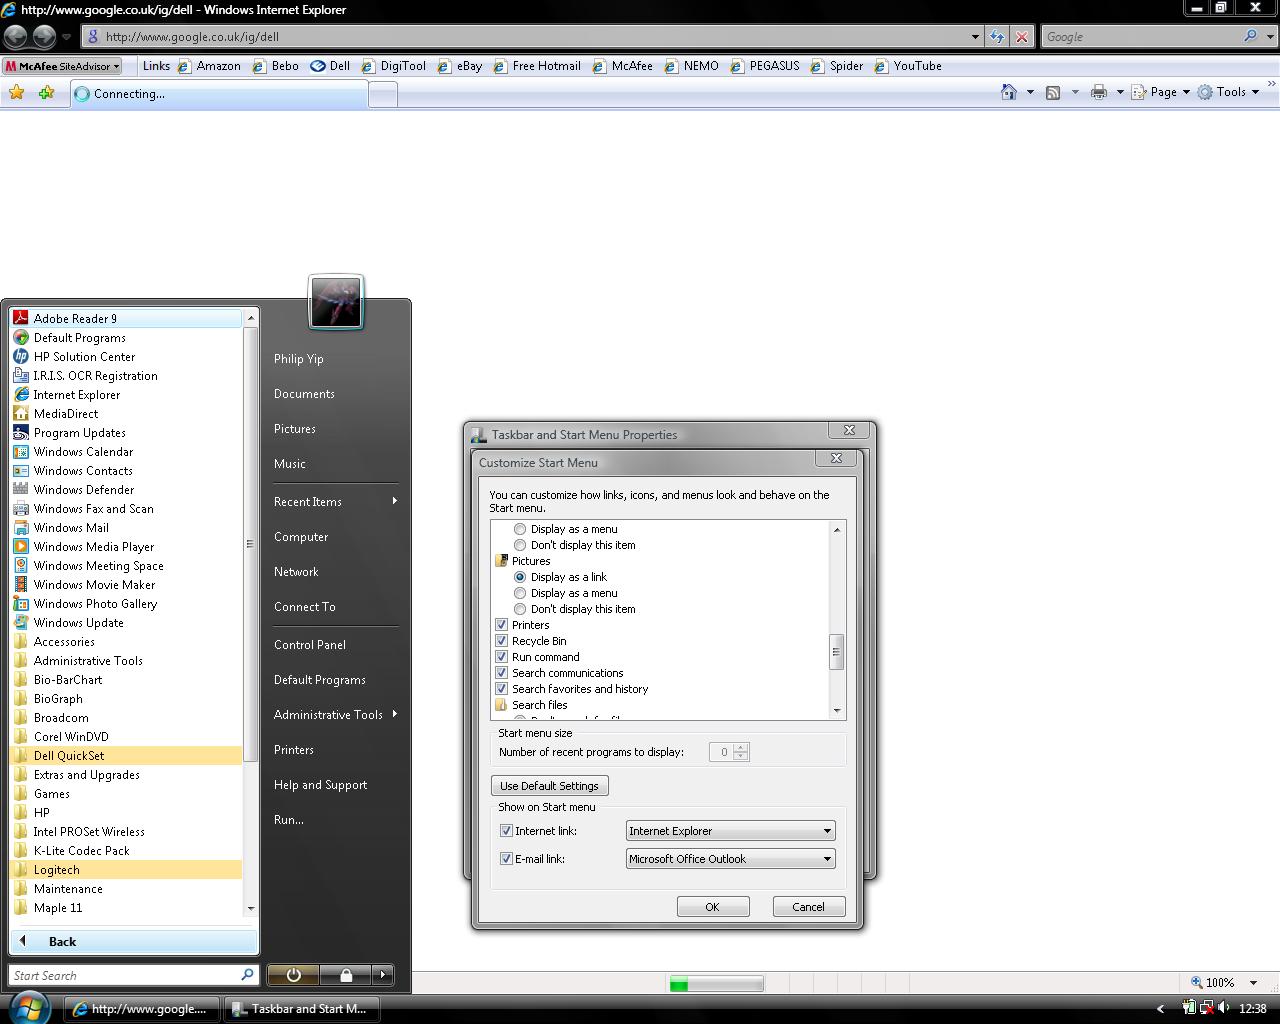The width and height of the screenshot is (1280, 1024).
Task: Open Documents from Start menu
Action: click(304, 393)
